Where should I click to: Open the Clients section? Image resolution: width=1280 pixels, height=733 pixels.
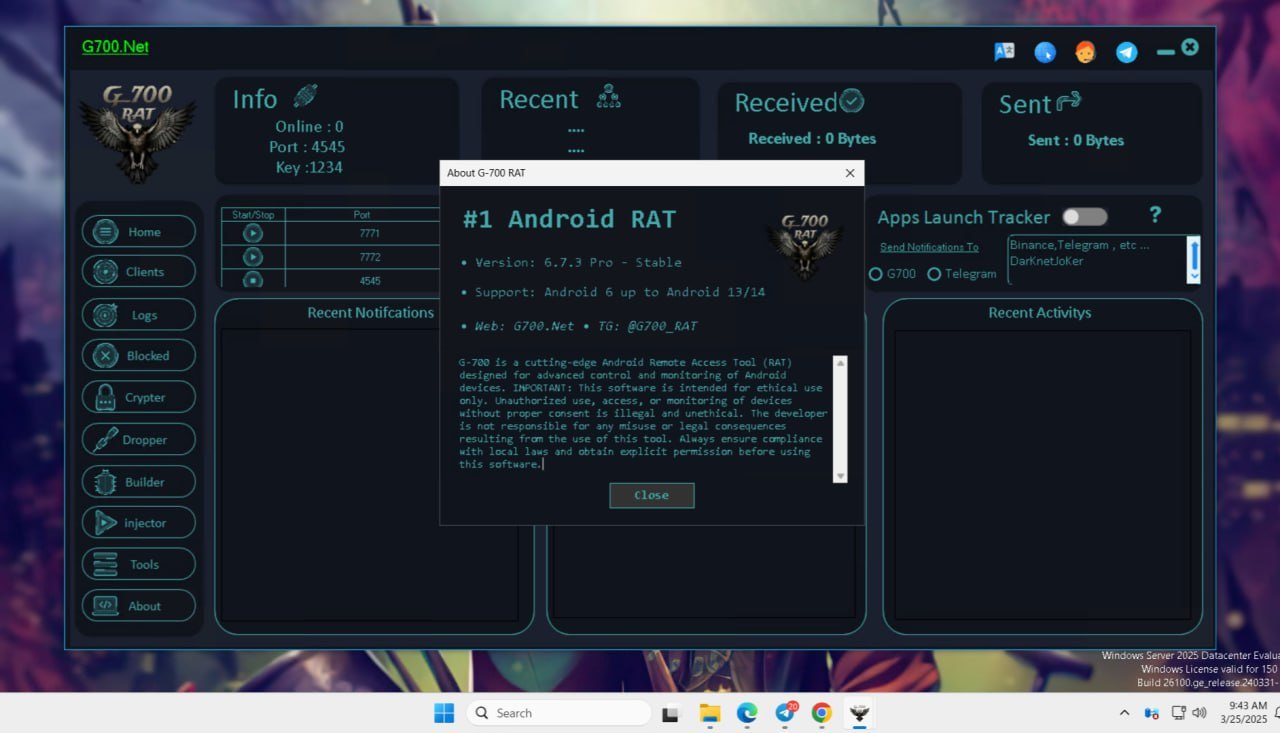click(139, 271)
